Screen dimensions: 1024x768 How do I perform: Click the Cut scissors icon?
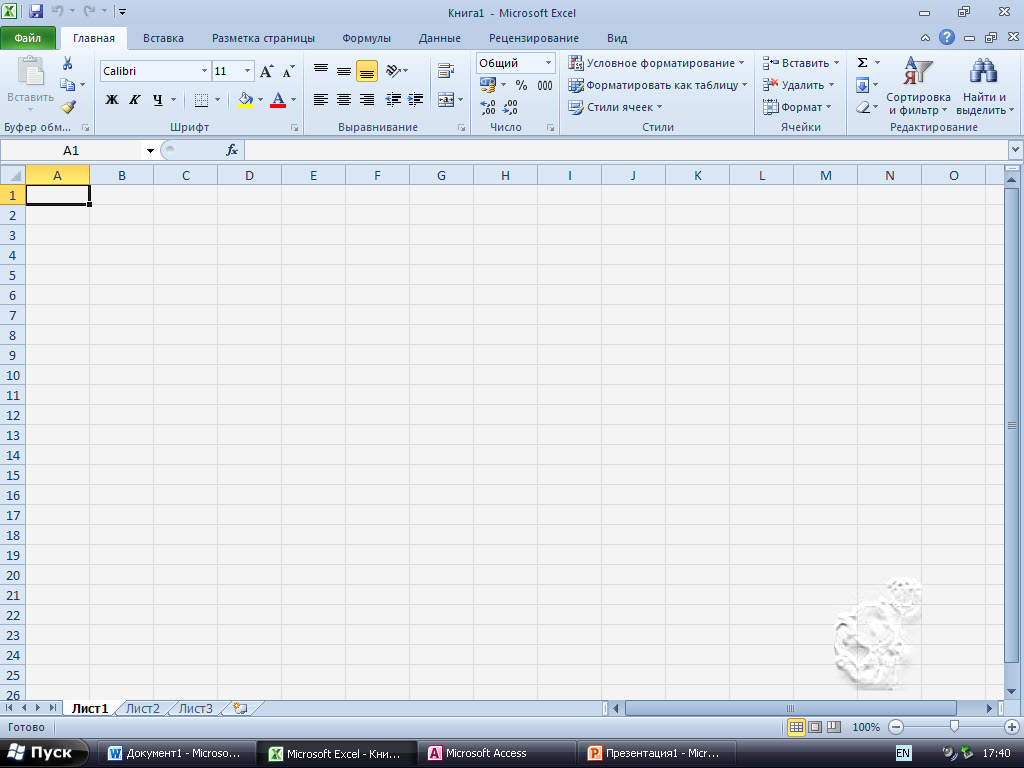point(68,63)
